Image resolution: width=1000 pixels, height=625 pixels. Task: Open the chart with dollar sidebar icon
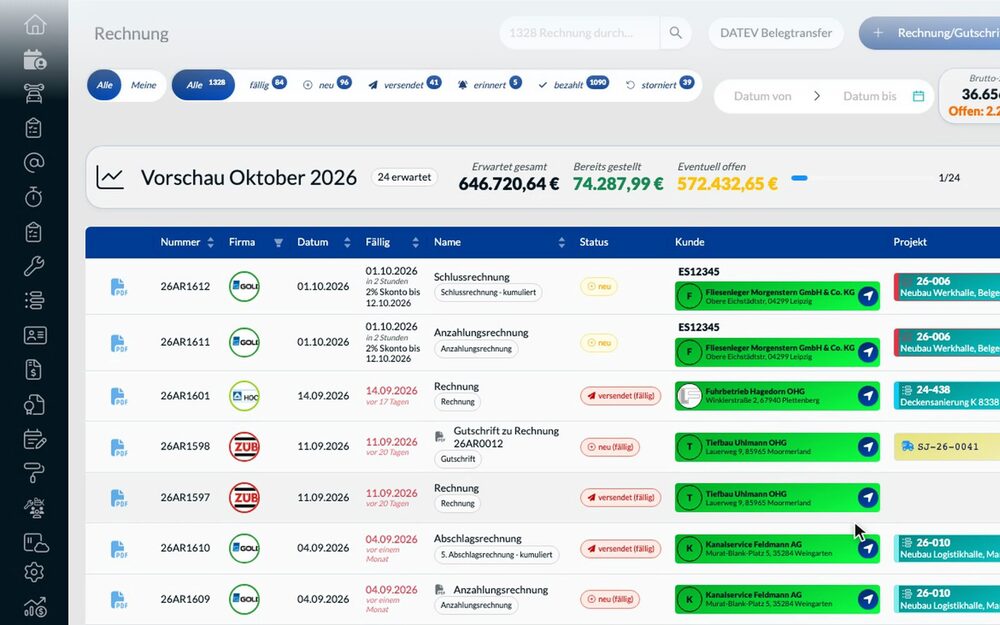34,607
